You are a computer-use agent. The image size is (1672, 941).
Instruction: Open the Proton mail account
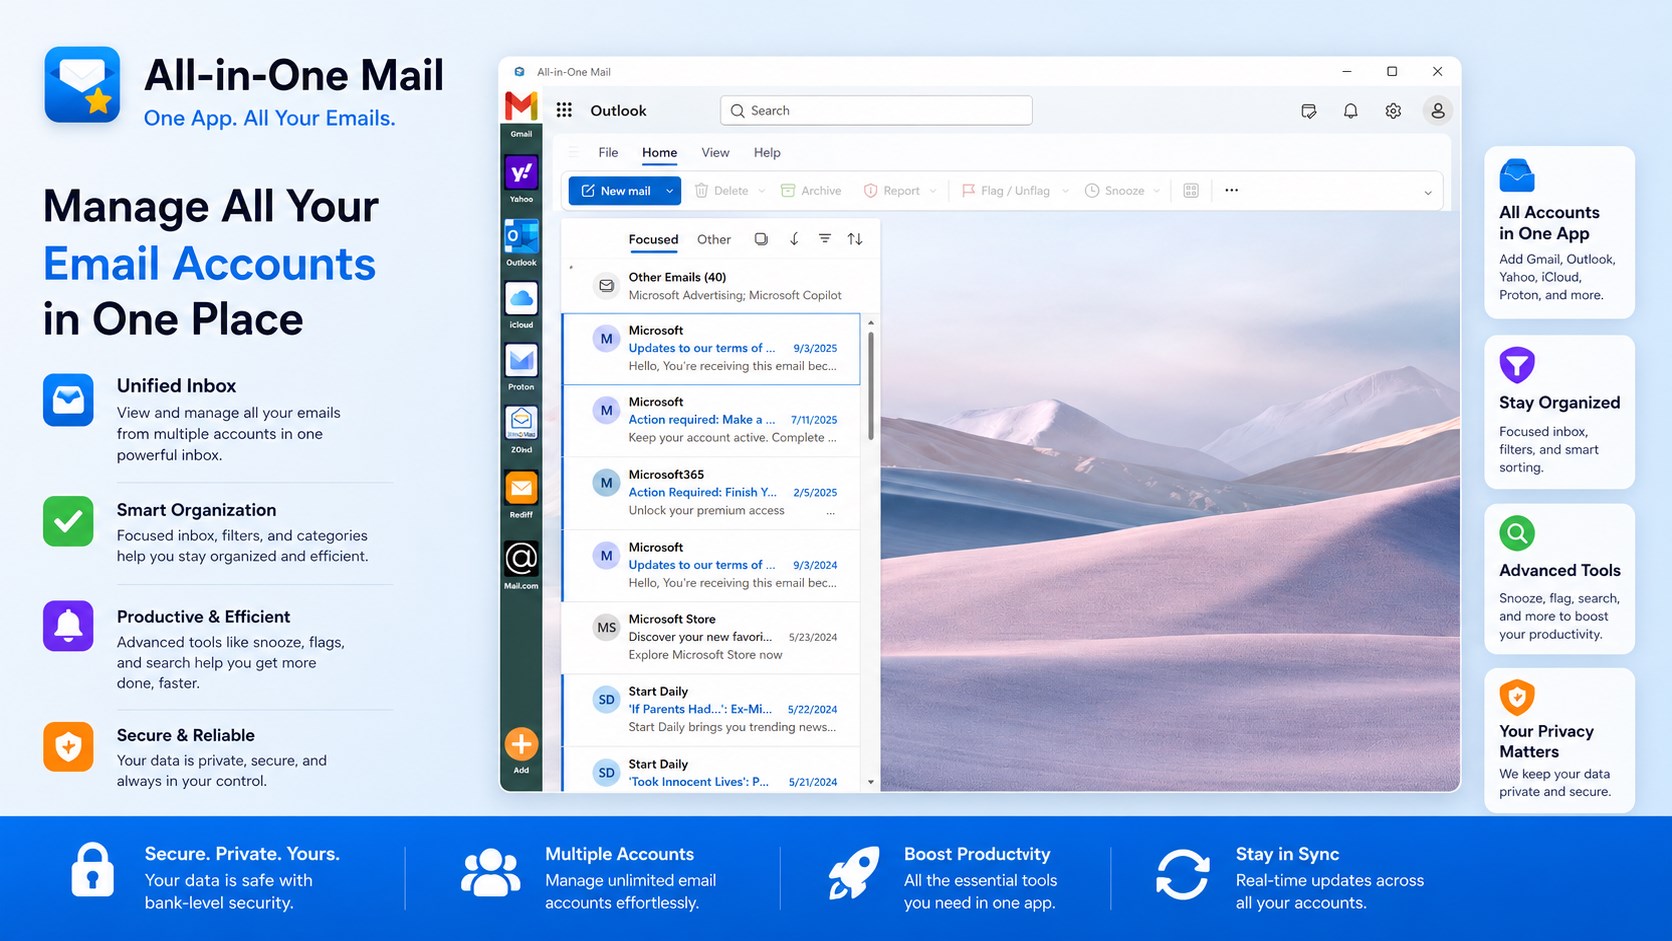521,360
